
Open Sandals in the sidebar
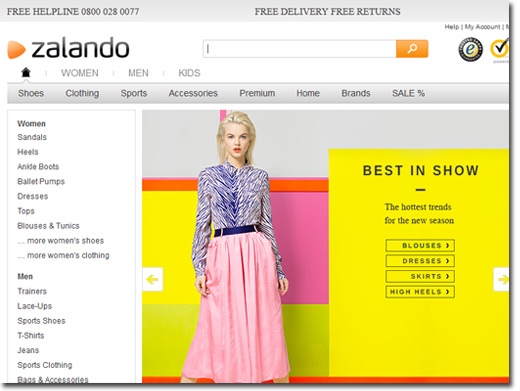coord(32,137)
